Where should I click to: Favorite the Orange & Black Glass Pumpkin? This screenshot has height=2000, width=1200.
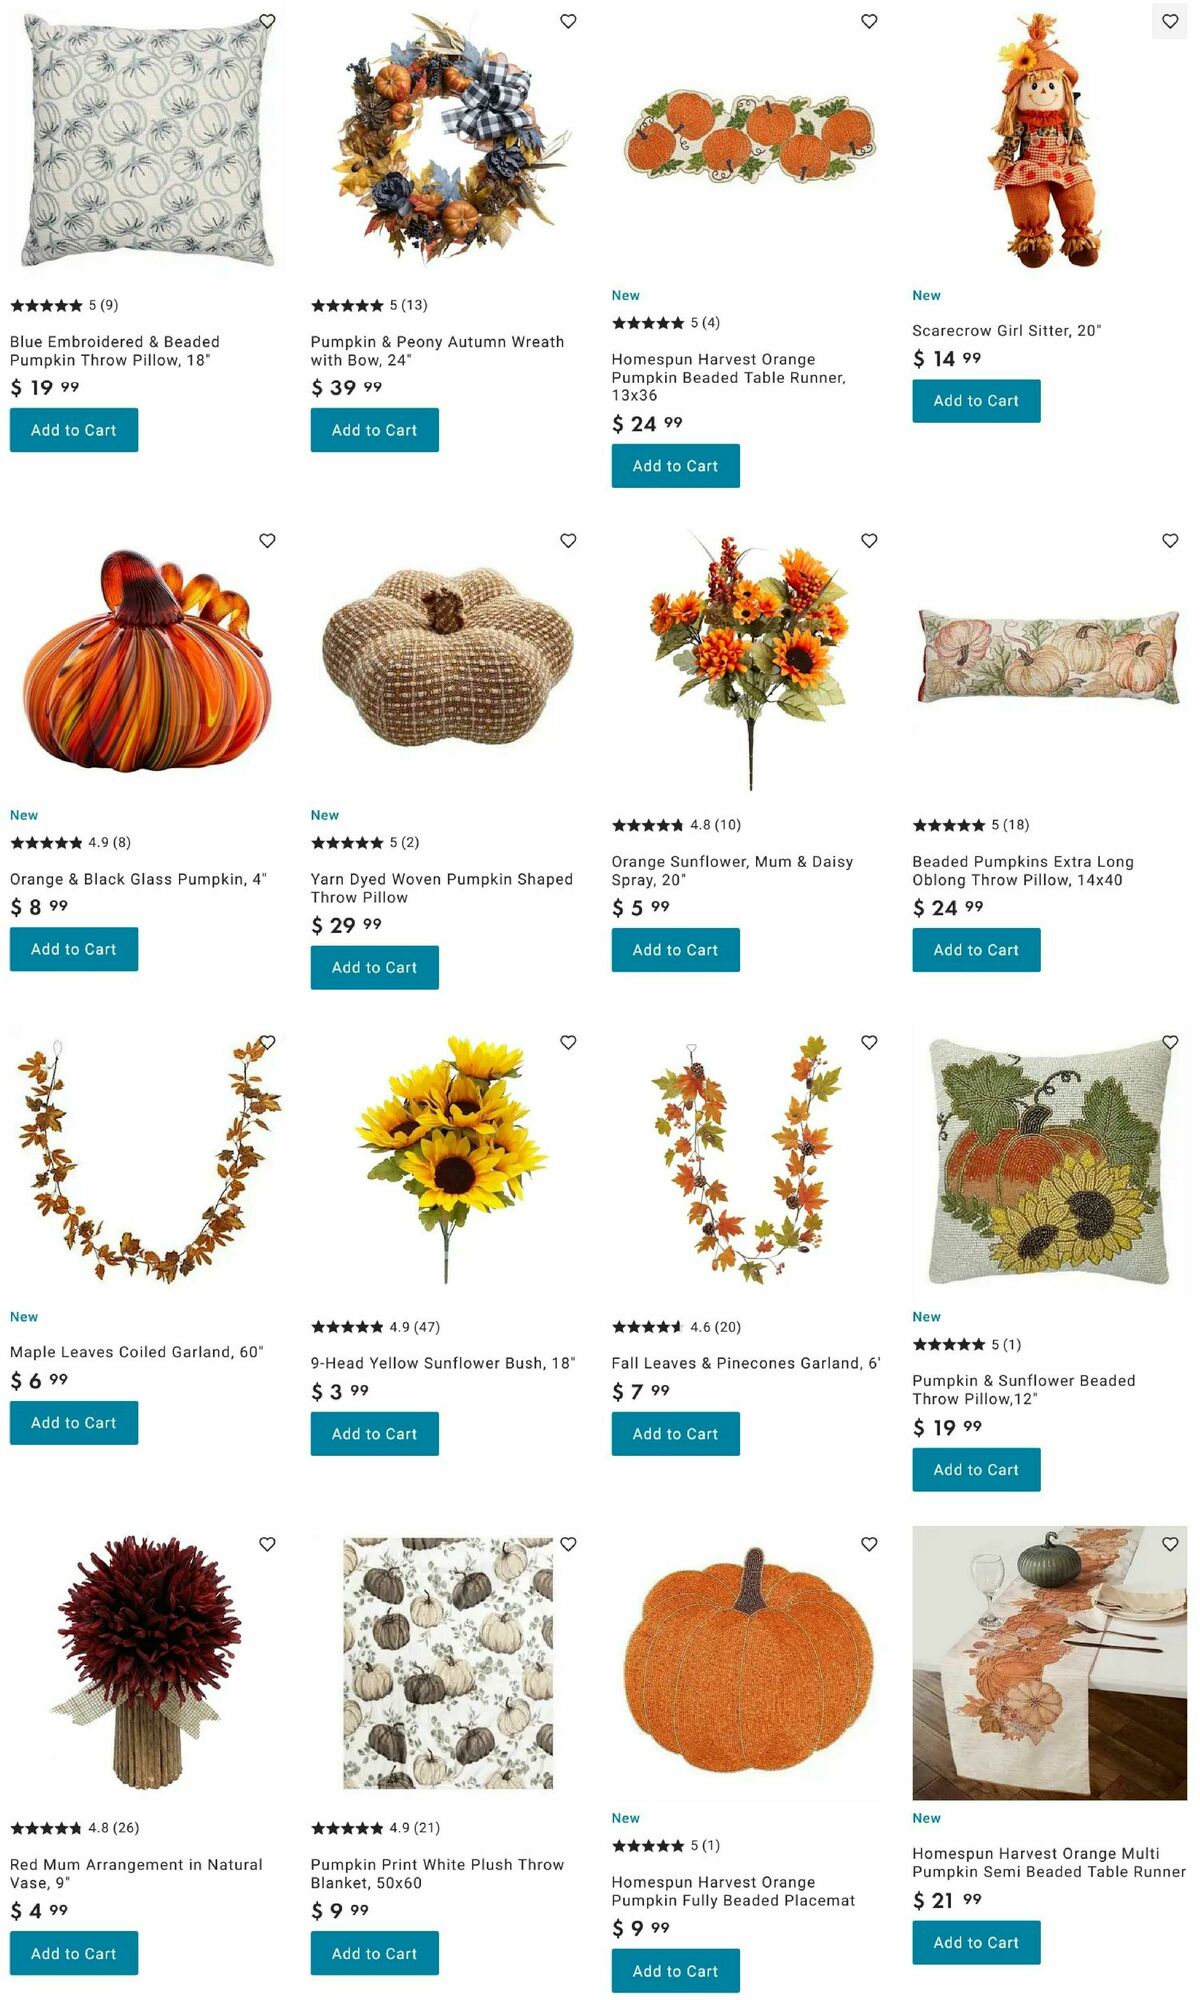pos(267,541)
